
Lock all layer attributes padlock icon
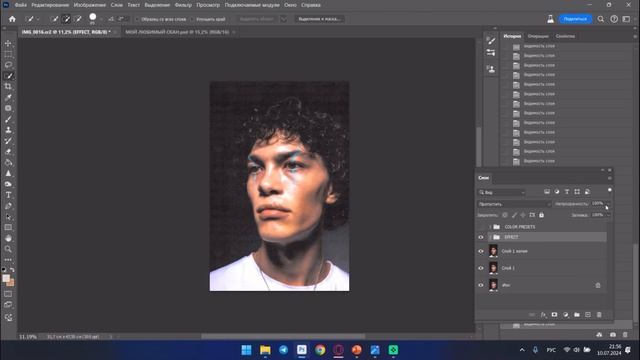[x=541, y=215]
